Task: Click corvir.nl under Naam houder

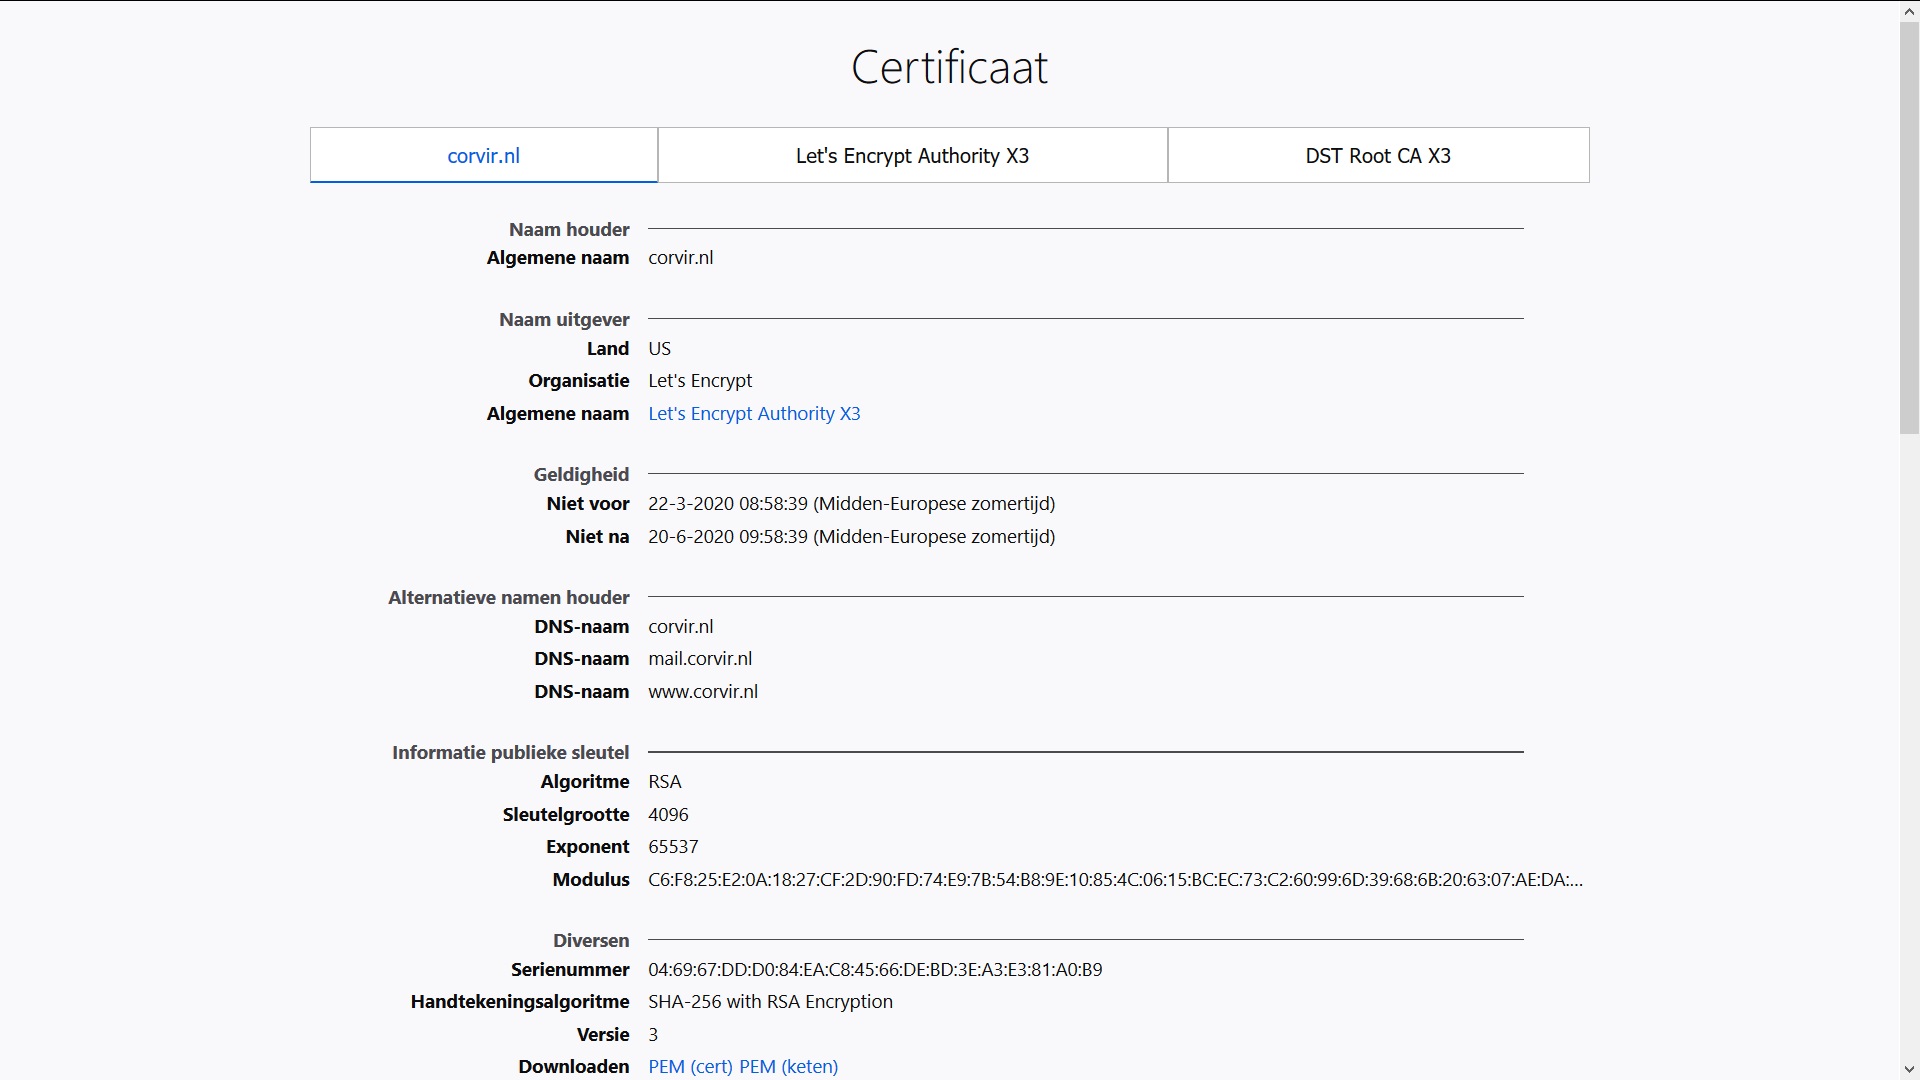Action: pos(681,258)
